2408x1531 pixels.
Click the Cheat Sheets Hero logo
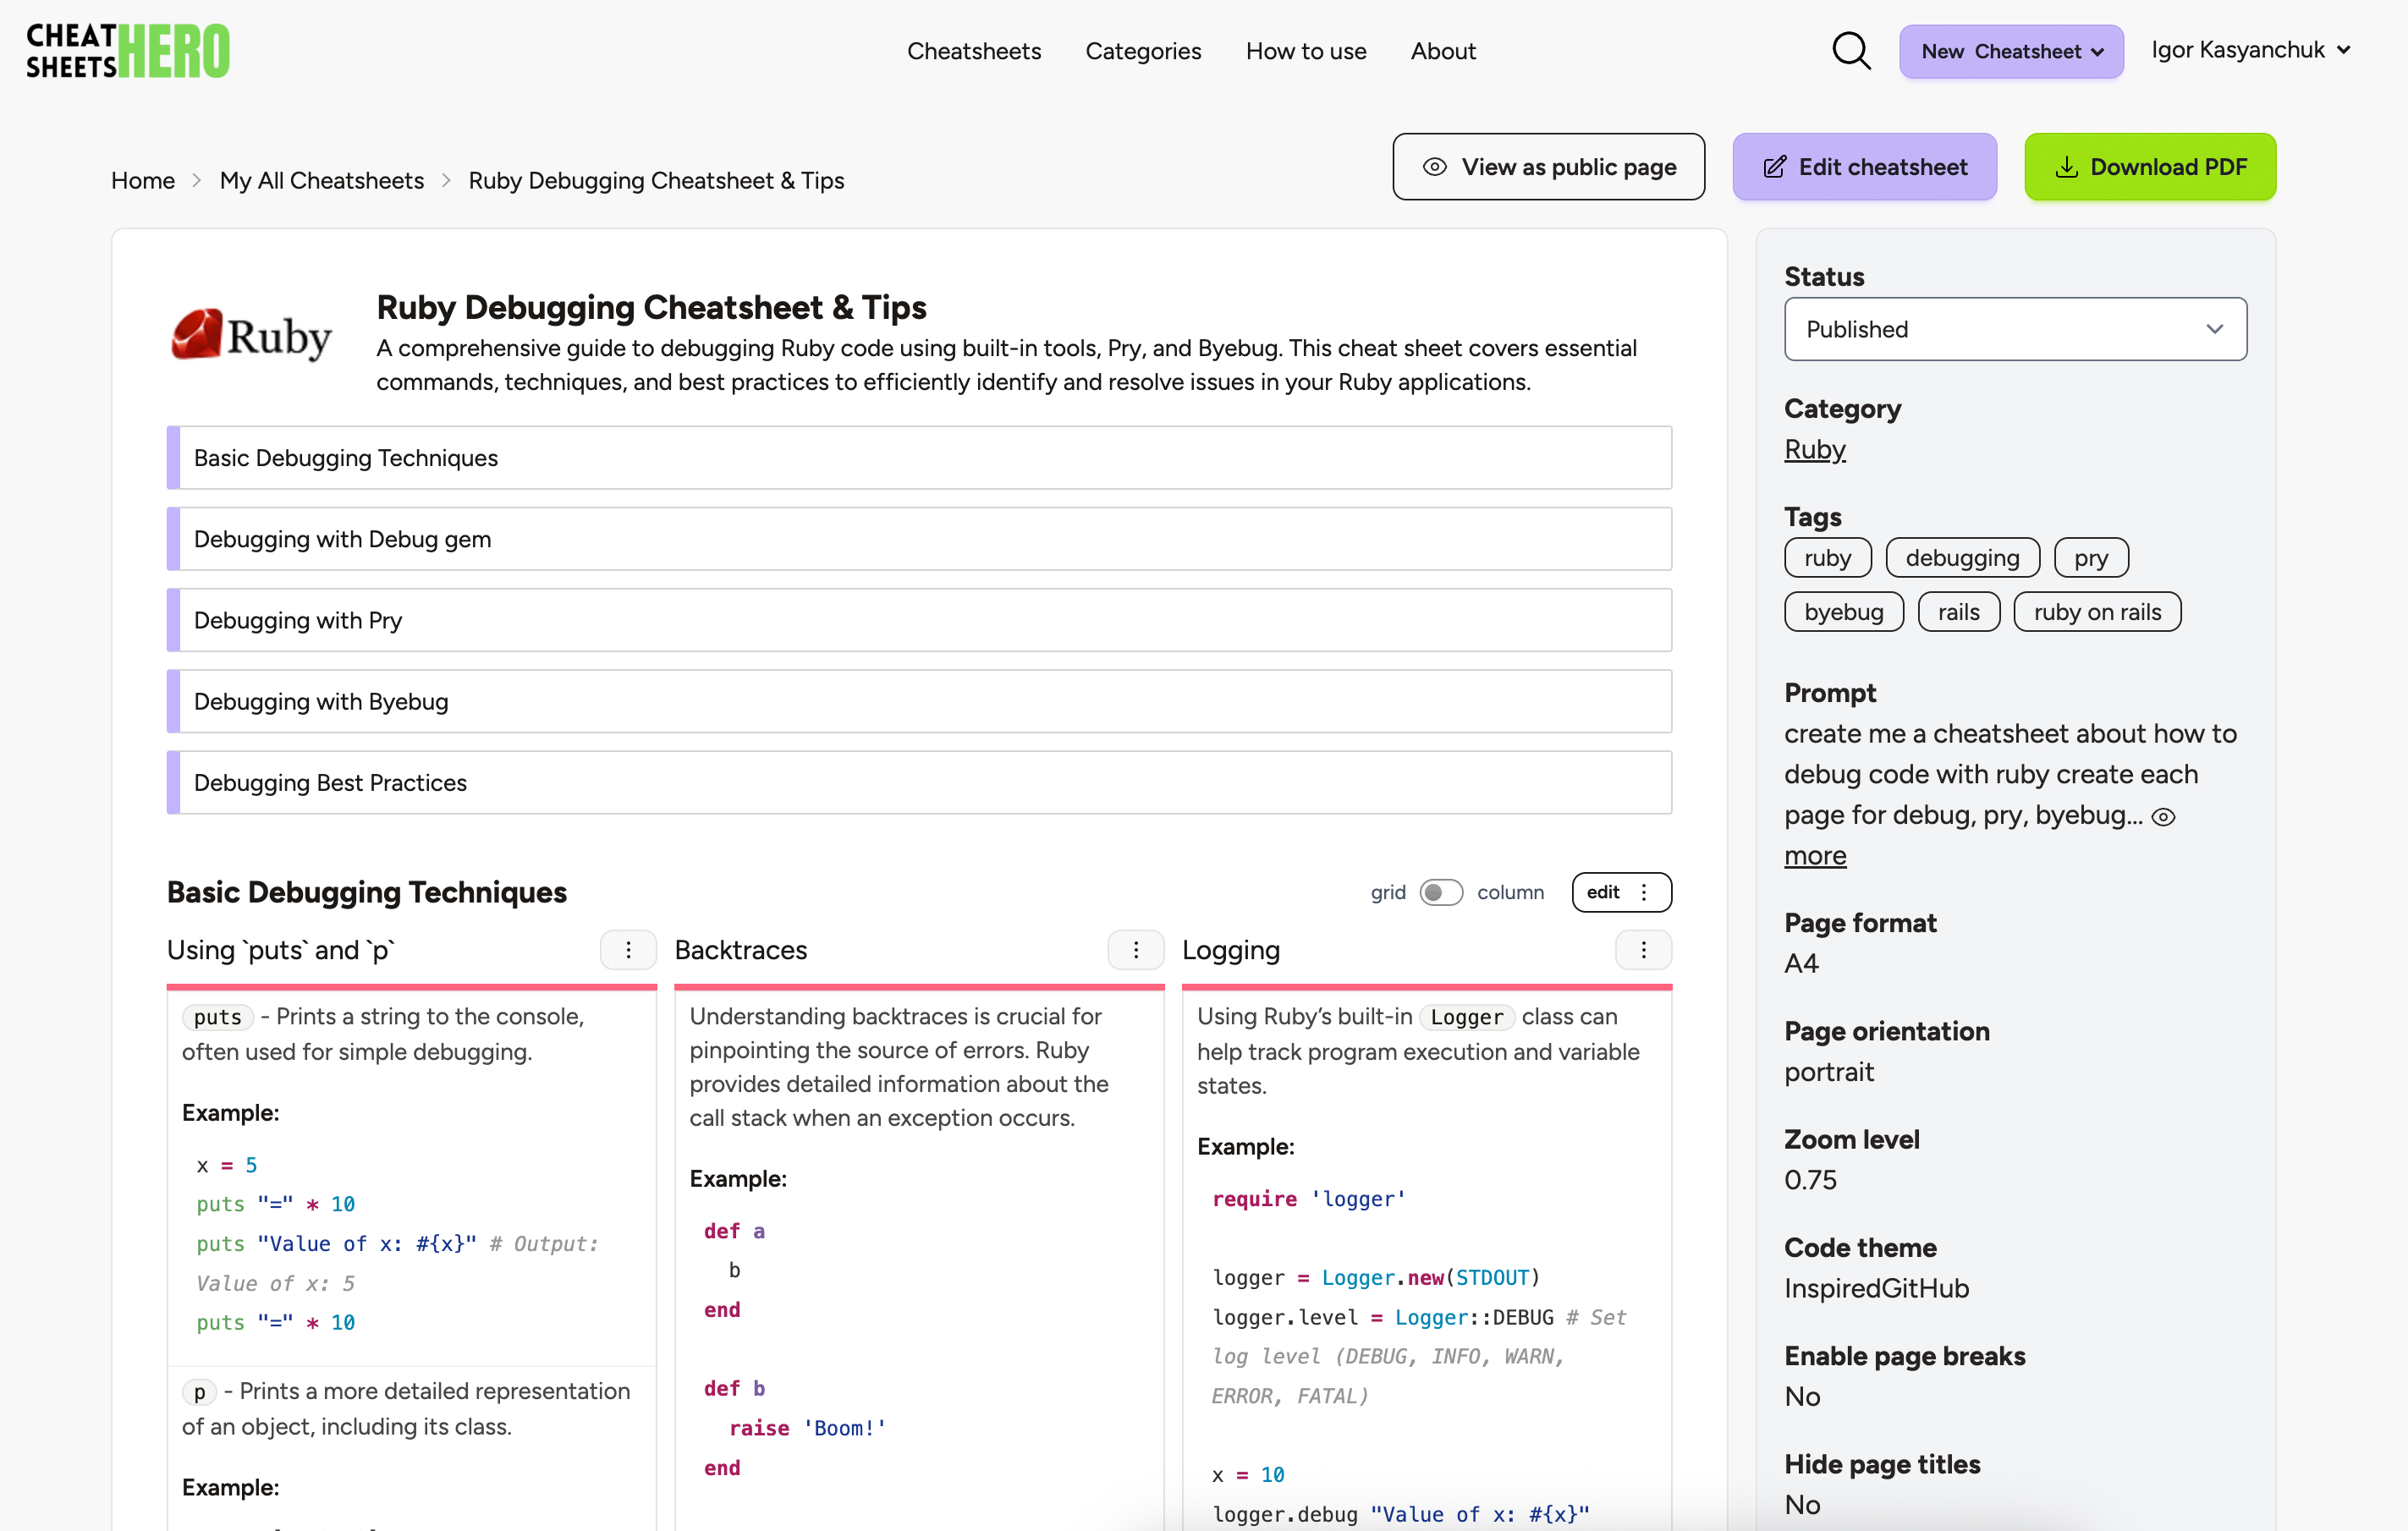tap(128, 51)
